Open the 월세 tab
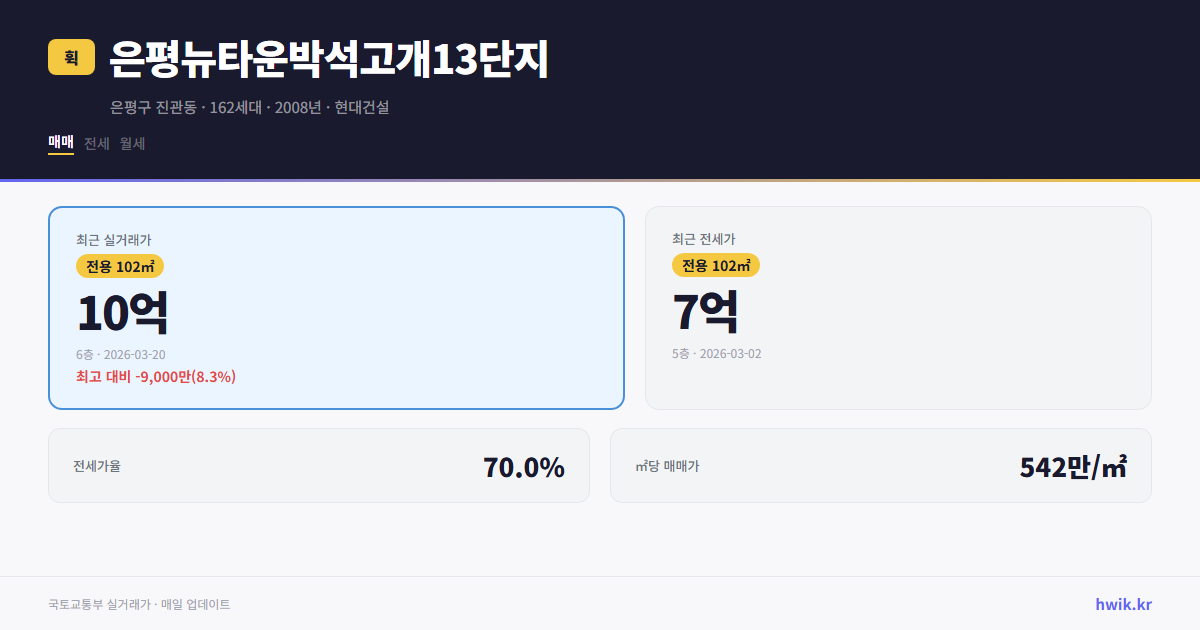 click(x=130, y=143)
